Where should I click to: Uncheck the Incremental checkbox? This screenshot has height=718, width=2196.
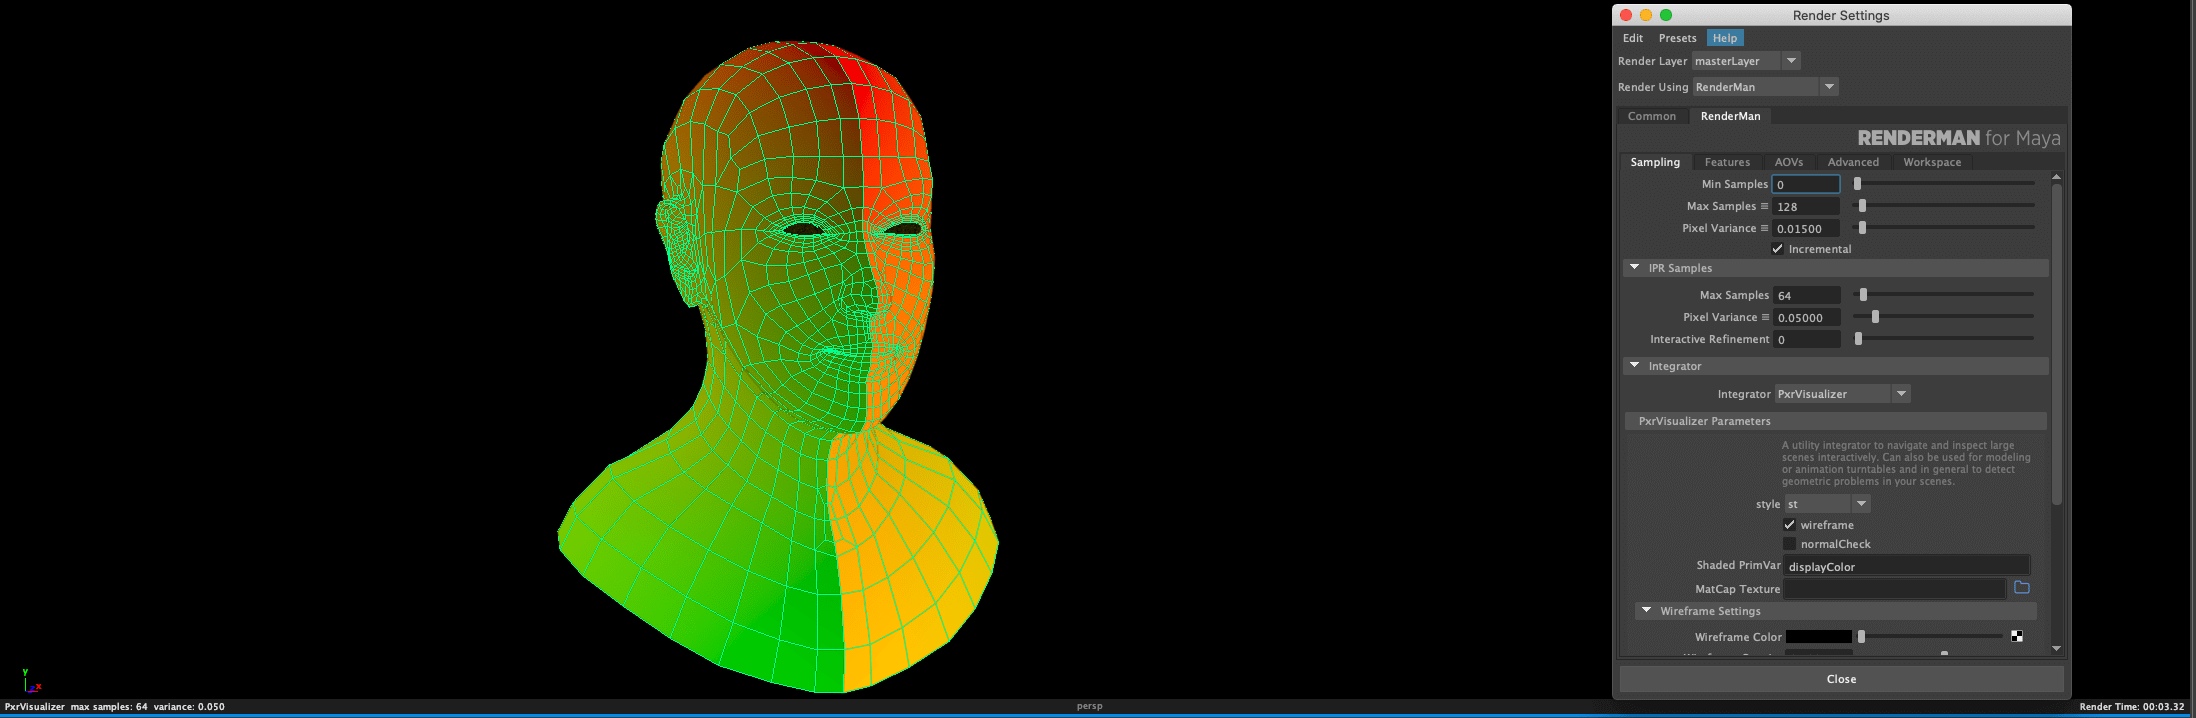point(1777,249)
